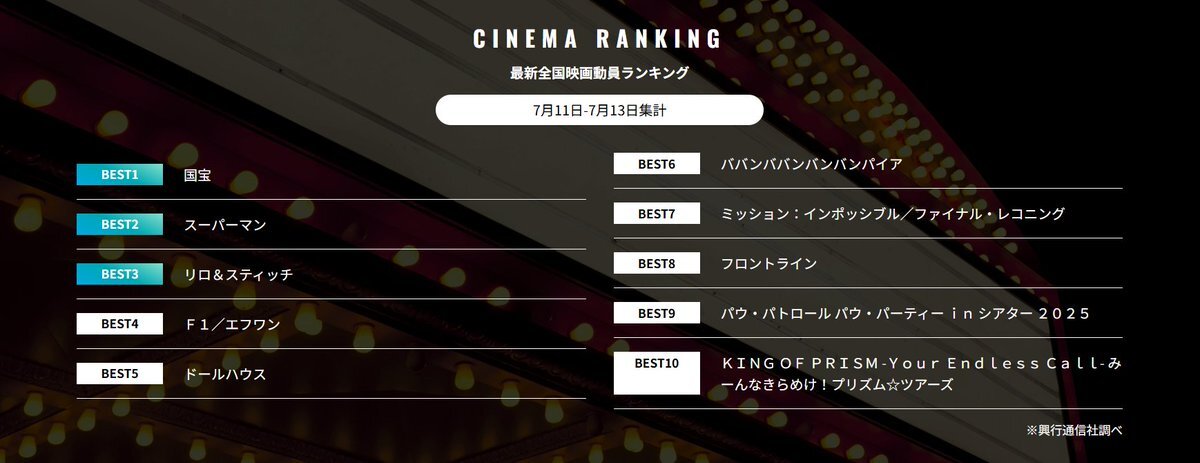Screen dimensions: 1200x463
Task: Click the BEST10 rank badge
Action: (656, 373)
